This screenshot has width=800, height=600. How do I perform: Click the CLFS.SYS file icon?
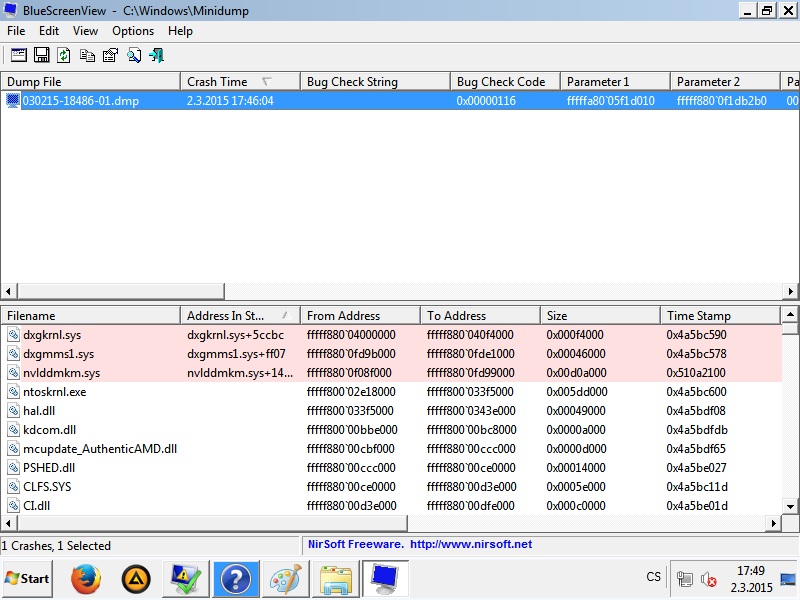(x=14, y=486)
